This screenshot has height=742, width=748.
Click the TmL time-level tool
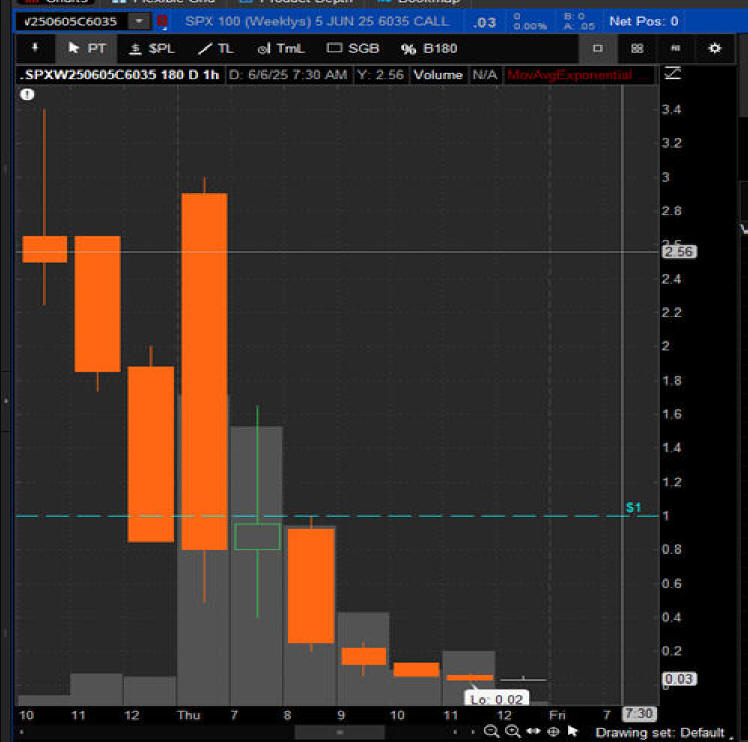coord(281,48)
